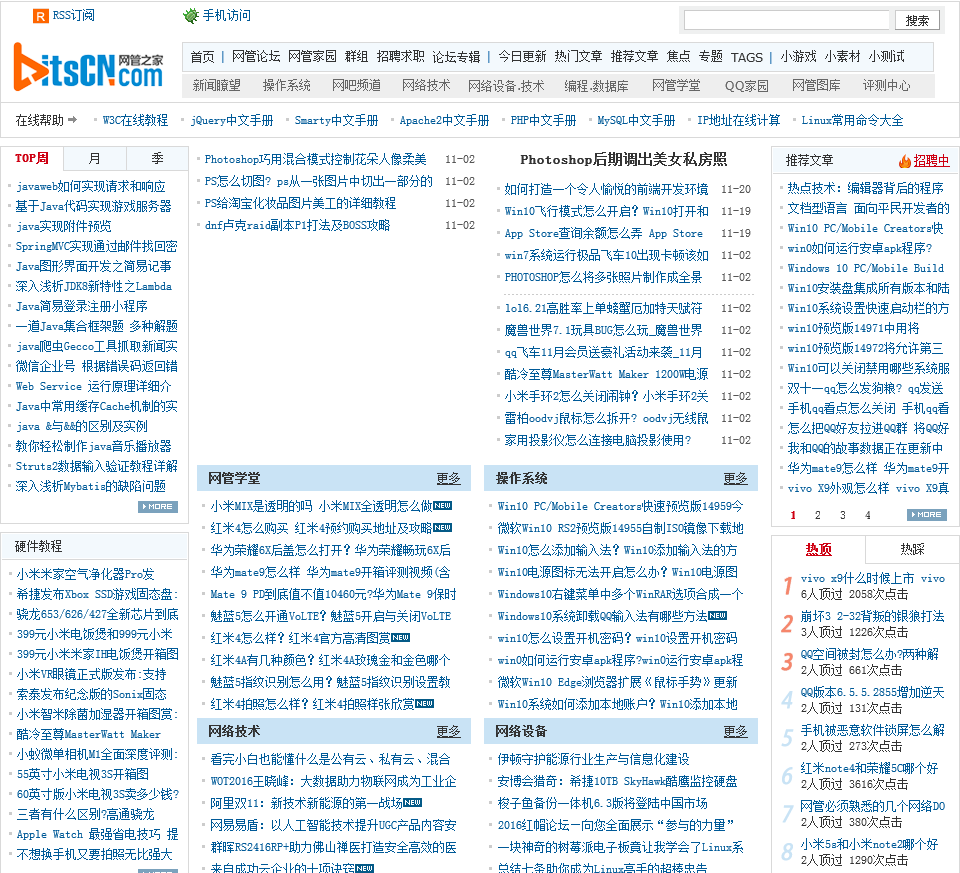Open the 招聘中 red link
The width and height of the screenshot is (960, 873).
[x=931, y=161]
